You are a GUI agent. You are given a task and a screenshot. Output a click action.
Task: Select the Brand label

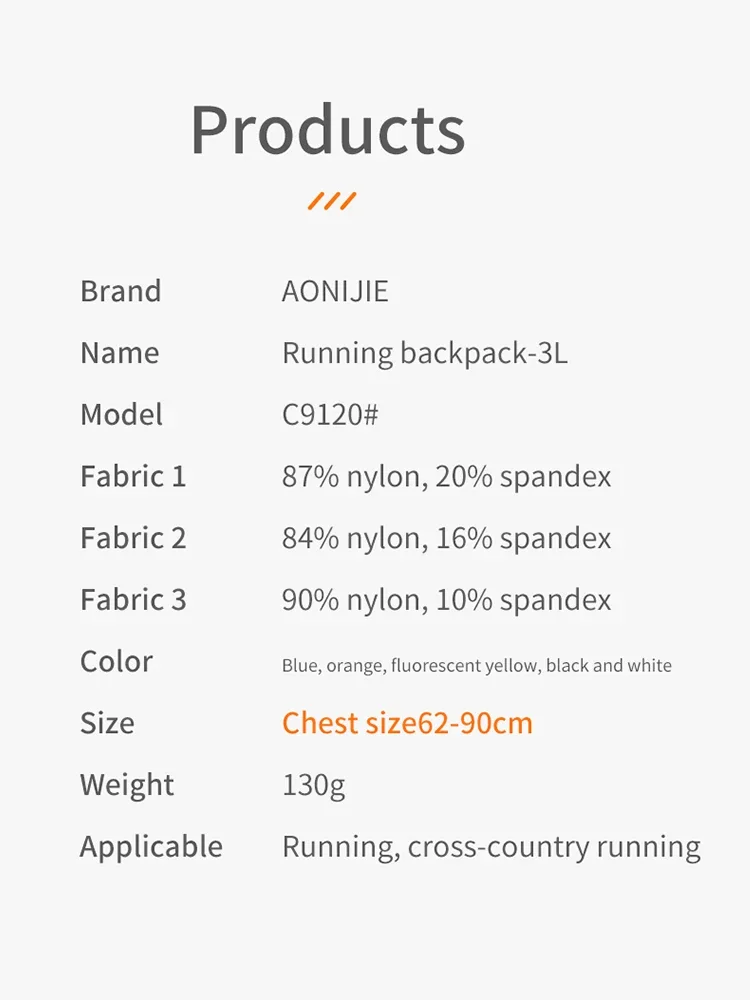point(120,291)
